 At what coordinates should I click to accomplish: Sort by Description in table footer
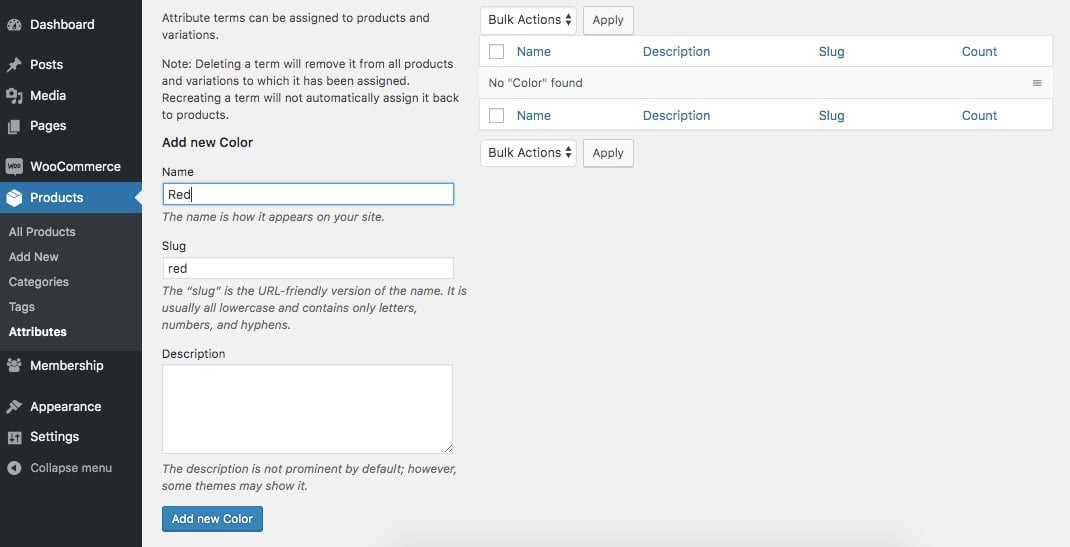point(676,116)
